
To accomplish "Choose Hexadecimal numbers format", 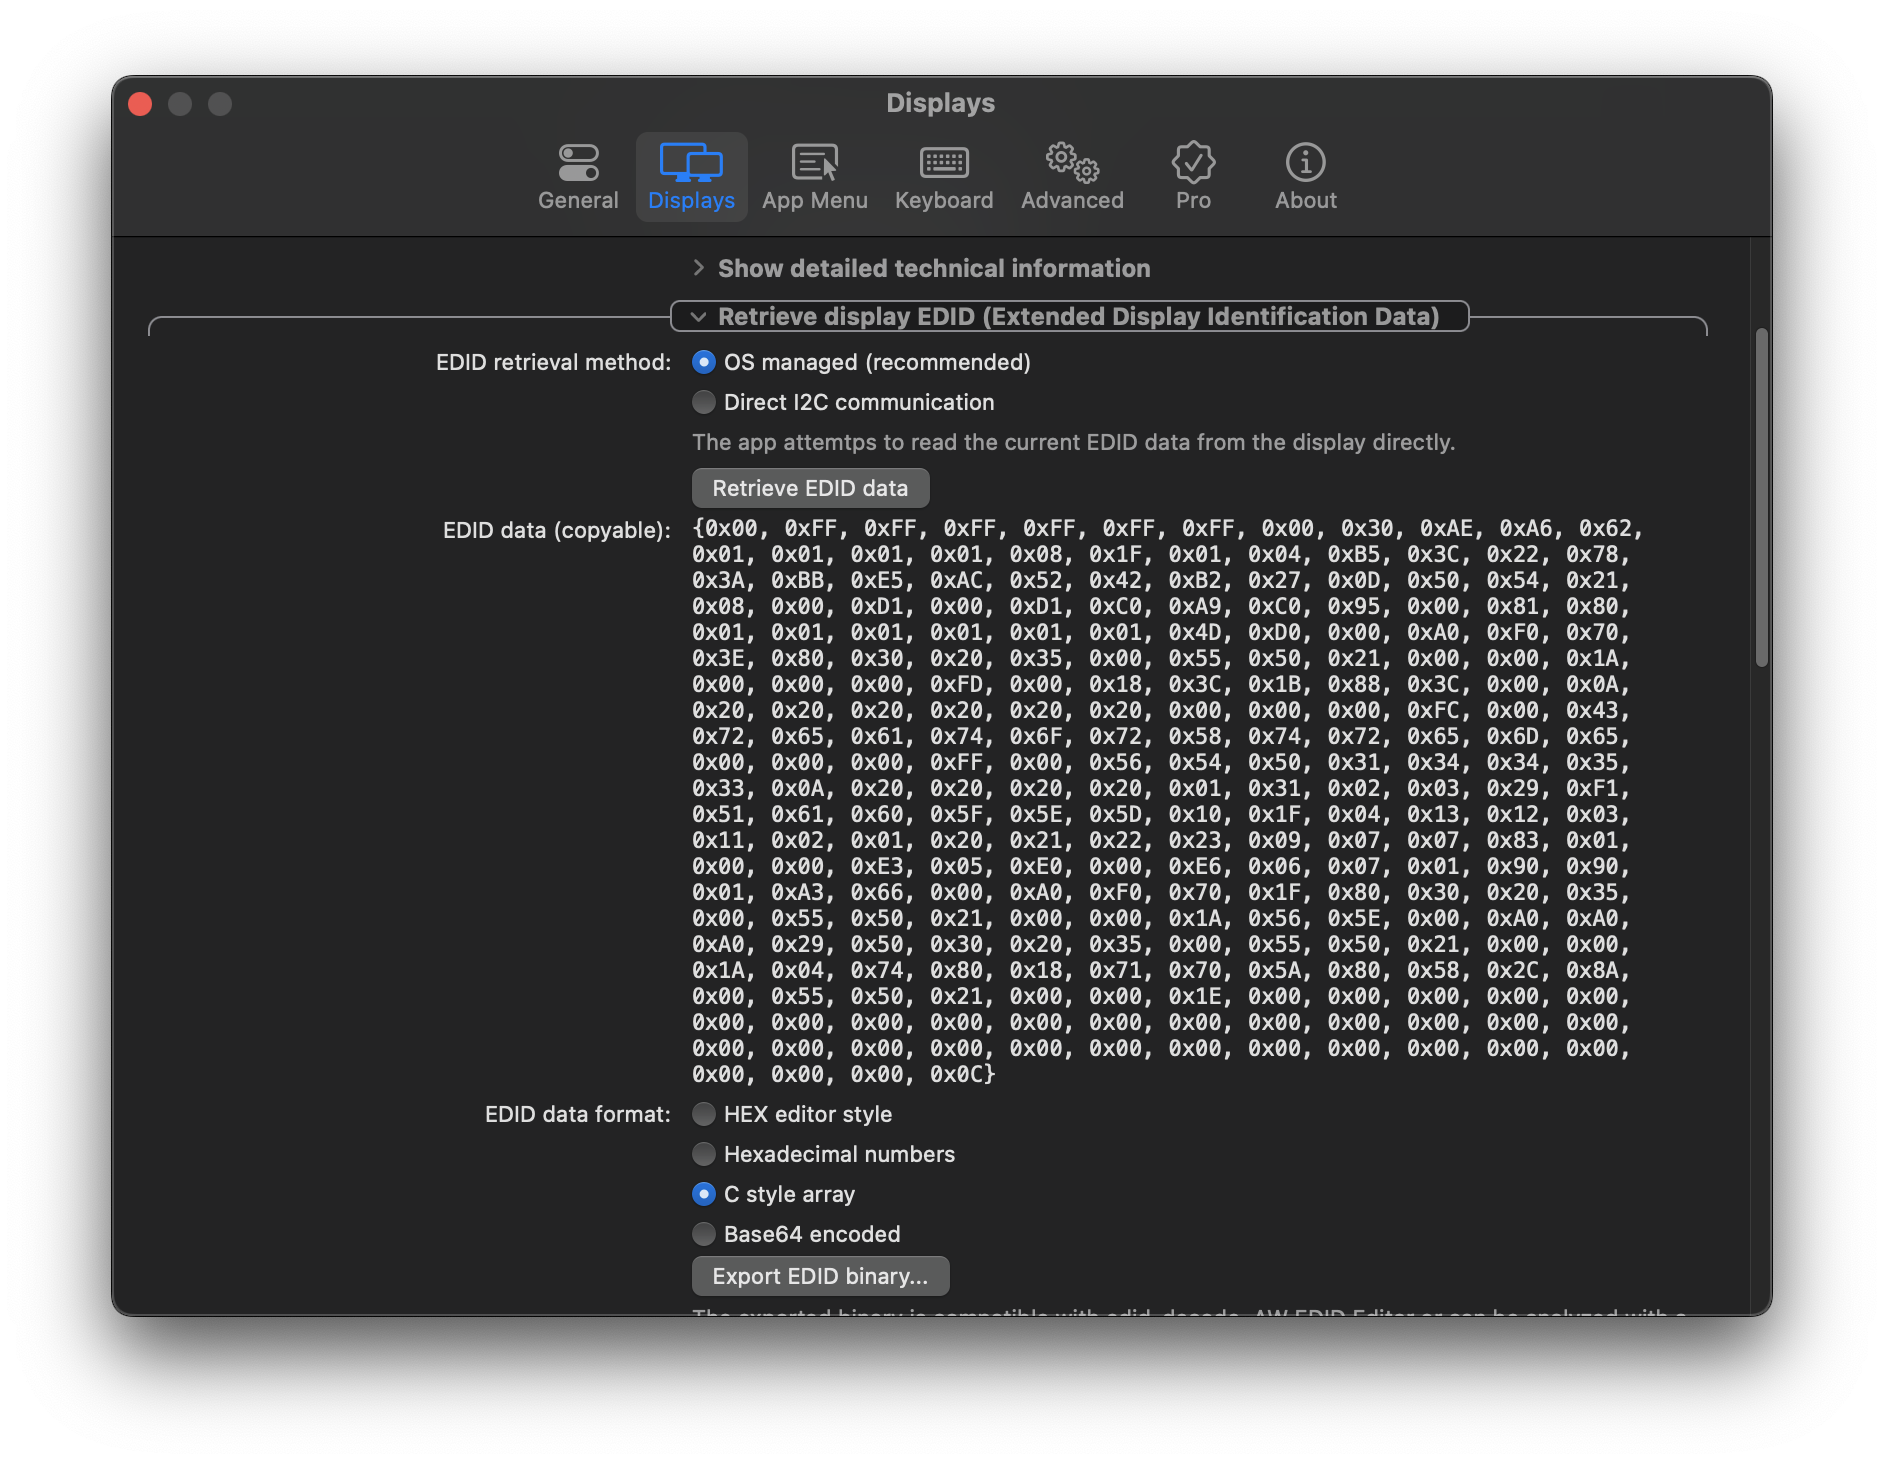I will pos(704,1154).
